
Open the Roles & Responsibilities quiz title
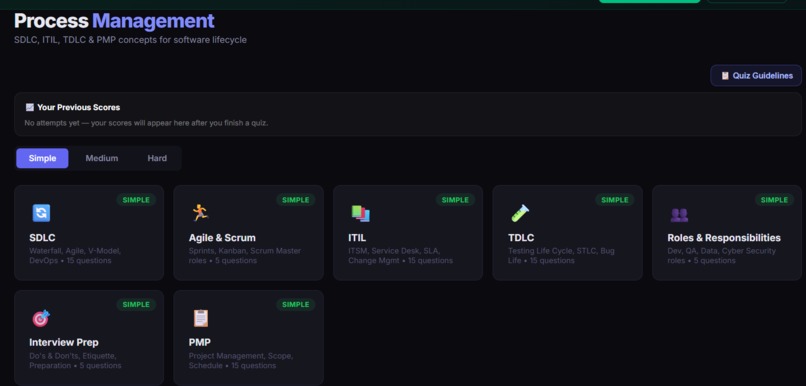(x=724, y=238)
